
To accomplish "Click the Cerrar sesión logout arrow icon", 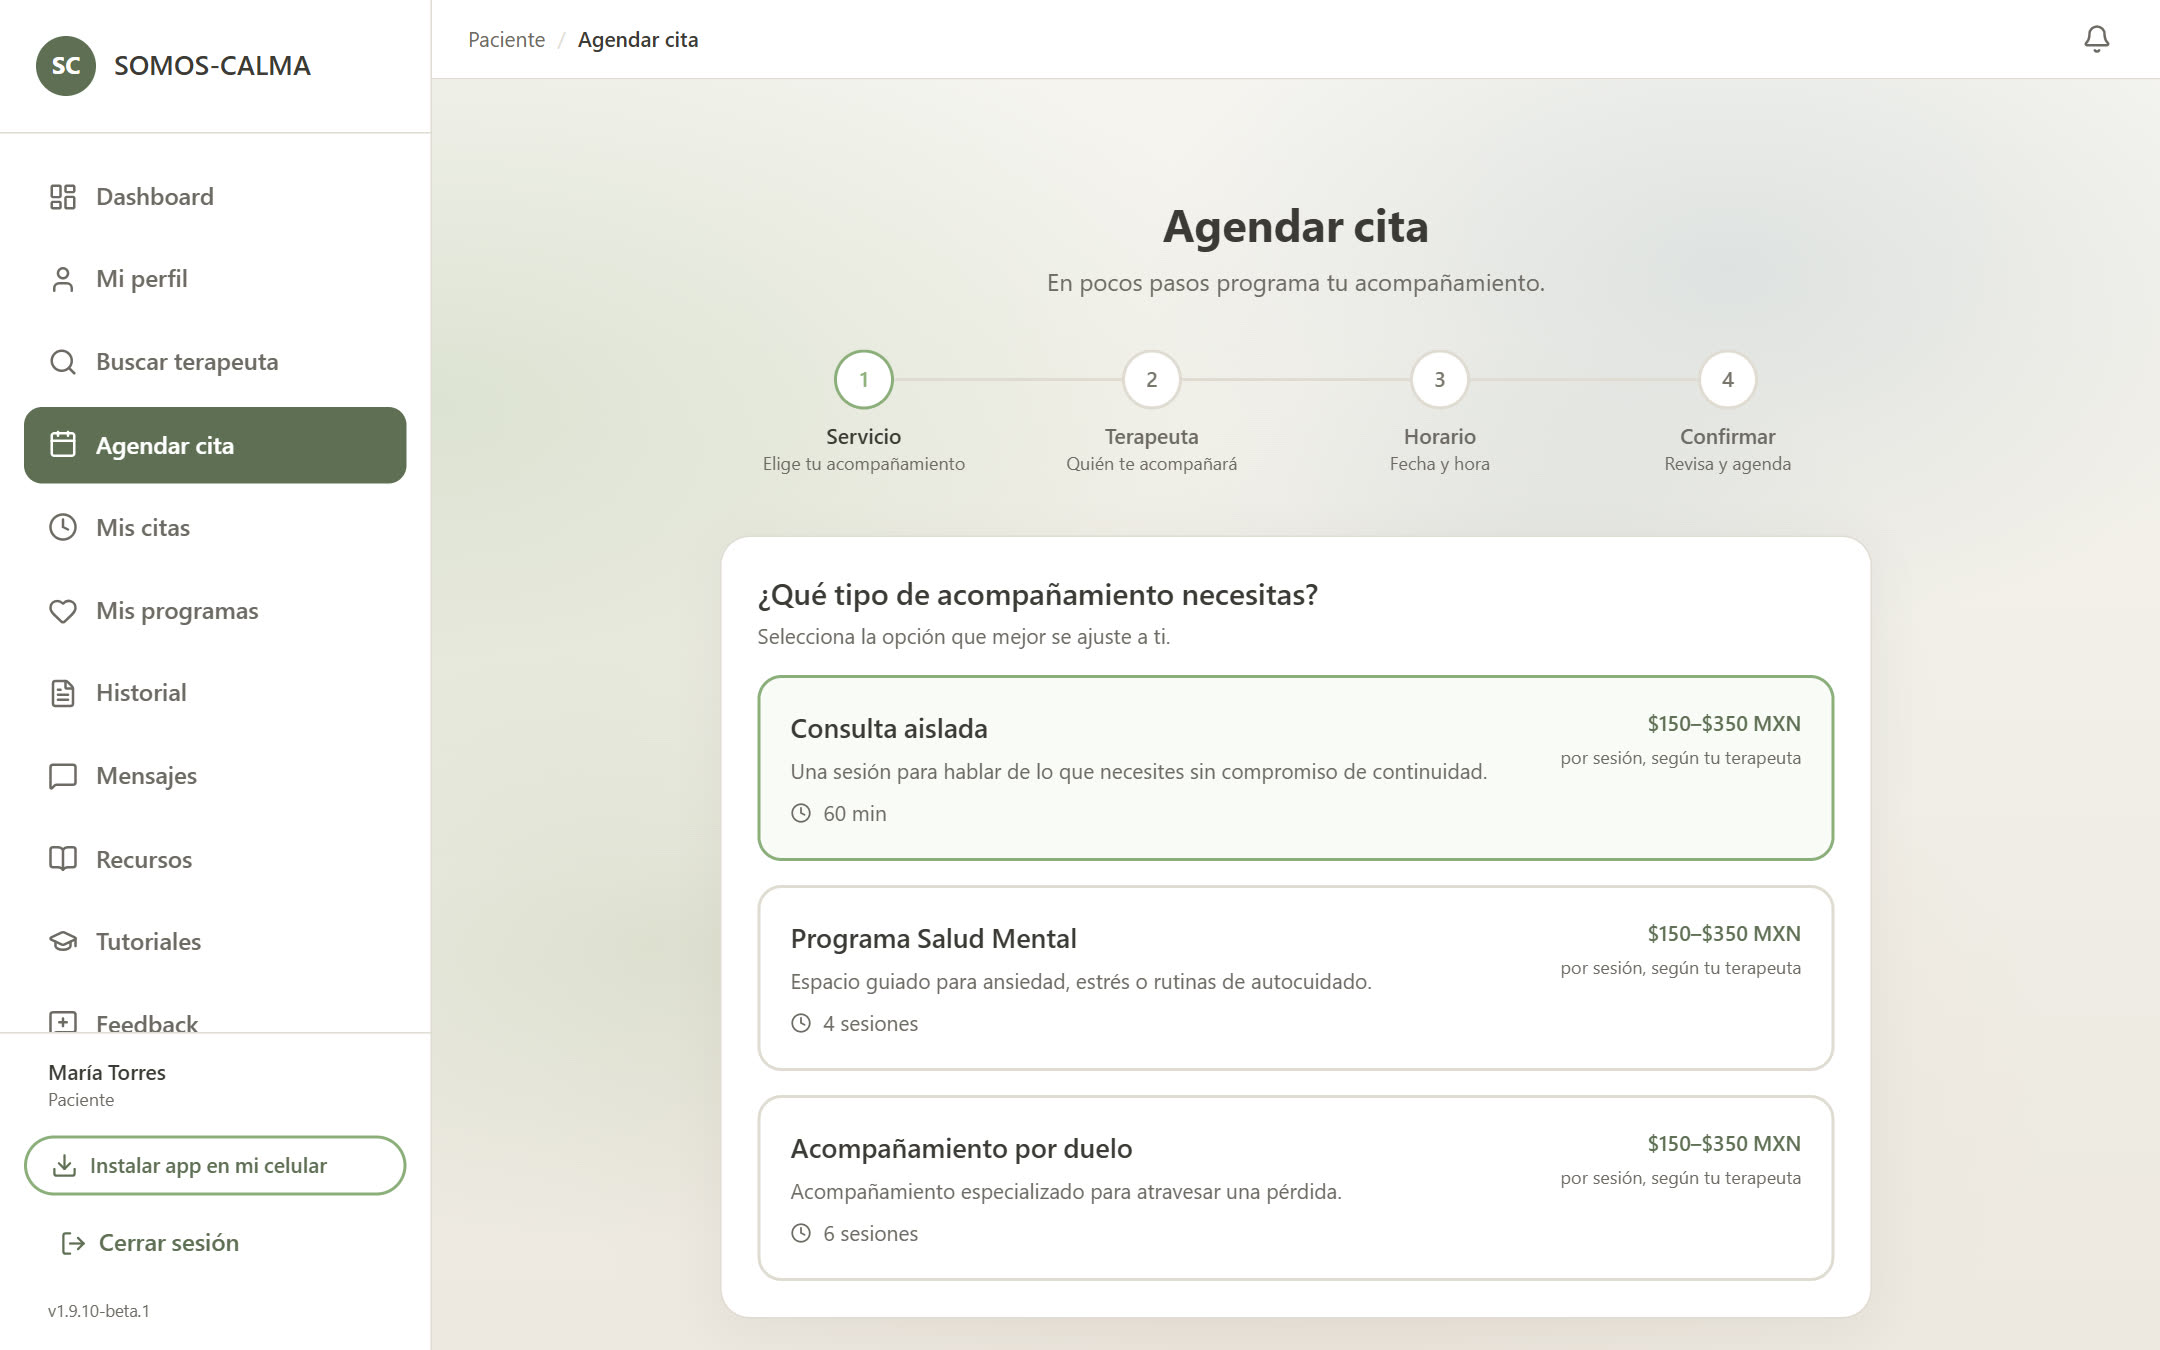I will pos(73,1243).
